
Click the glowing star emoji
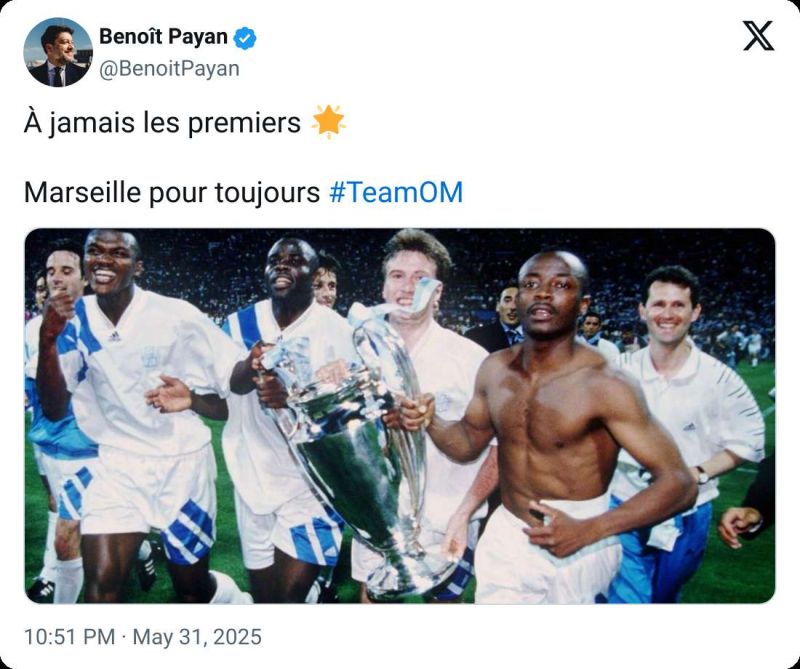pyautogui.click(x=329, y=122)
